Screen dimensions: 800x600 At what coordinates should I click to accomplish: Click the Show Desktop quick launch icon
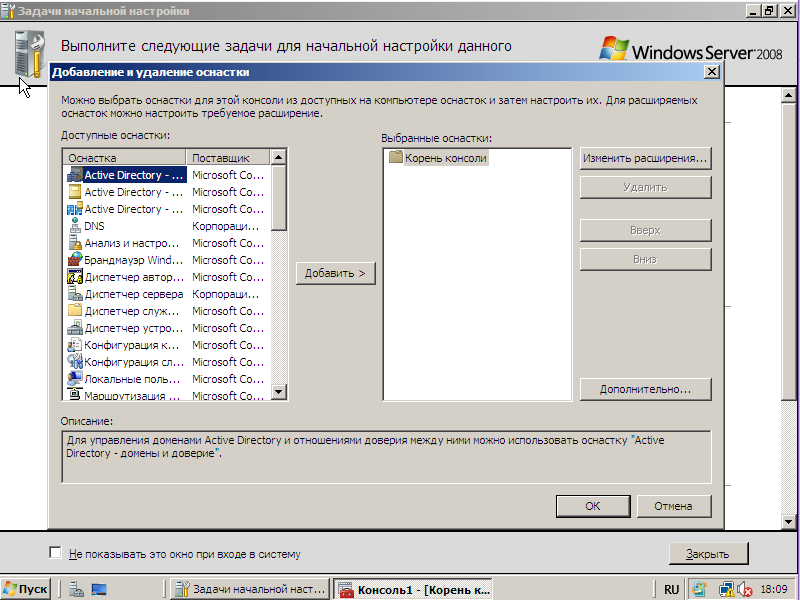pos(98,589)
